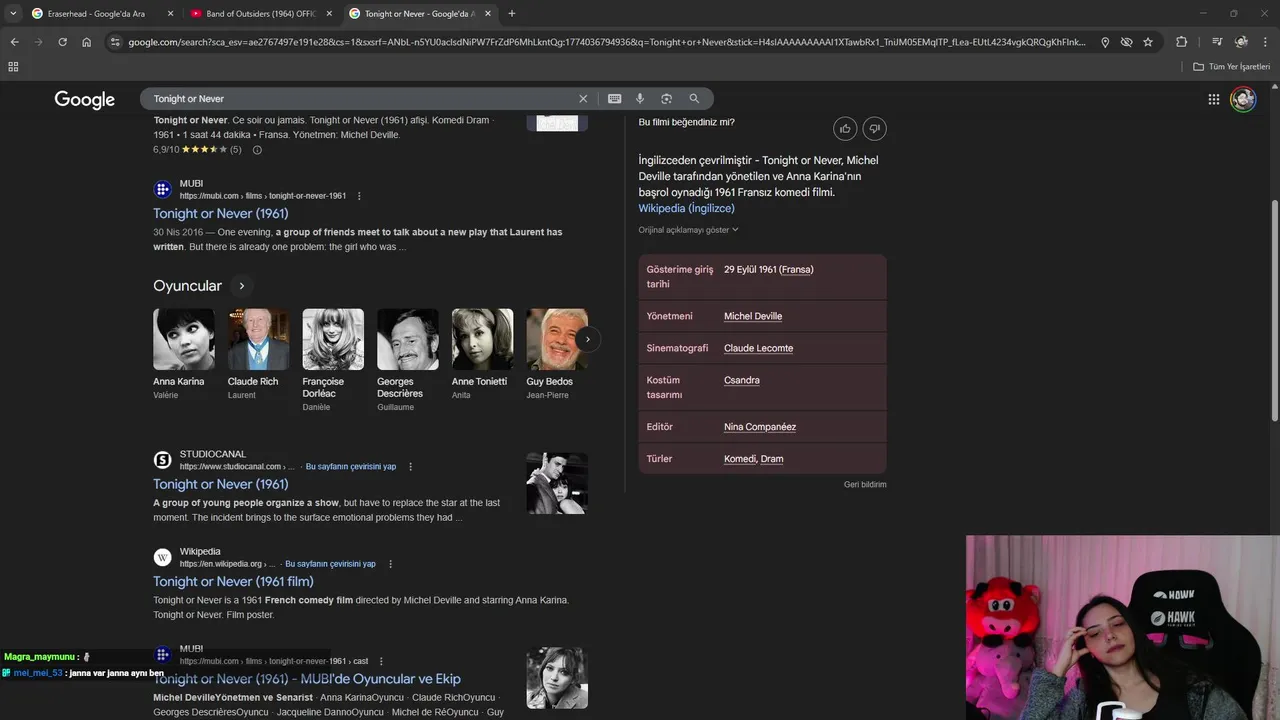Viewport: 1280px width, 720px height.
Task: Open the tab search dropdown arrow
Action: point(13,13)
